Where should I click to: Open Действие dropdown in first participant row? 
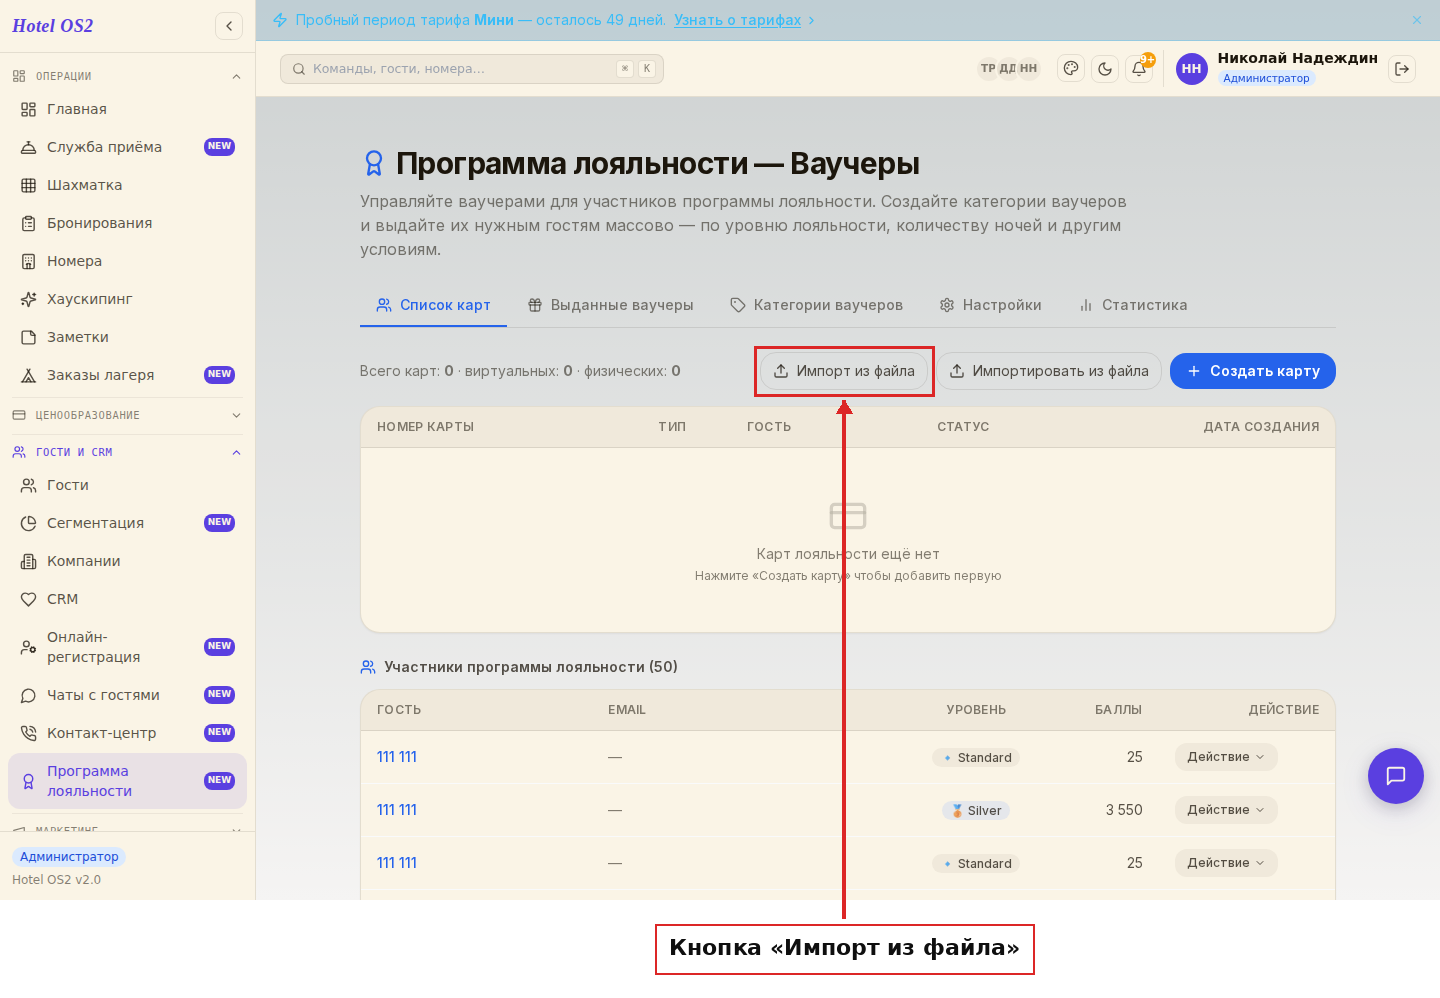1226,757
